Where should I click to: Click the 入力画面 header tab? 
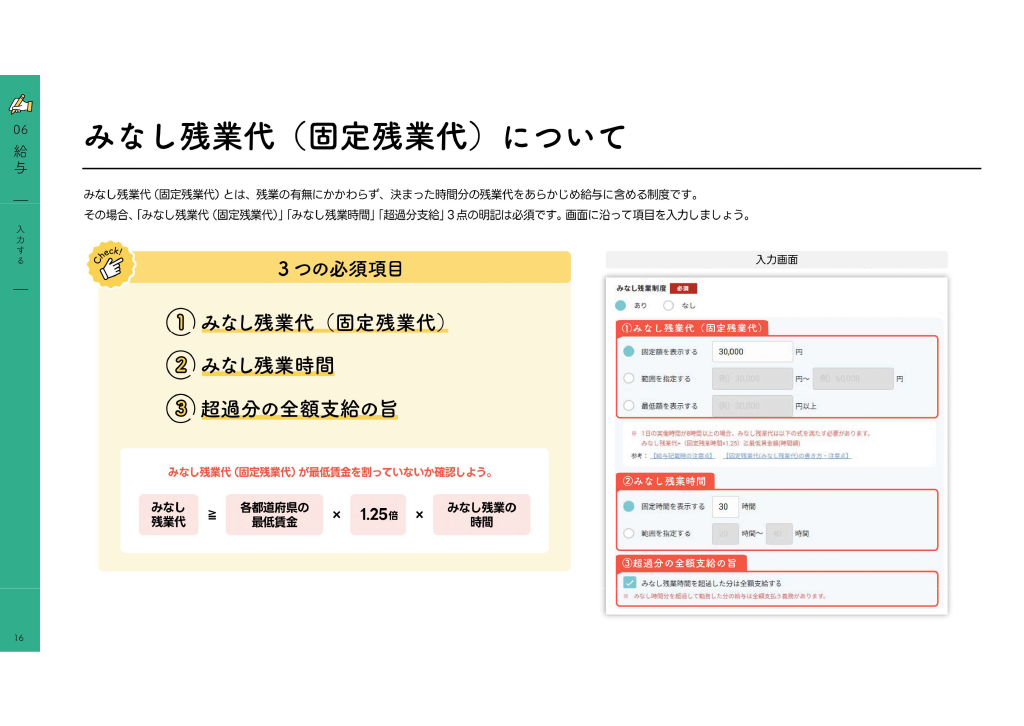(776, 259)
